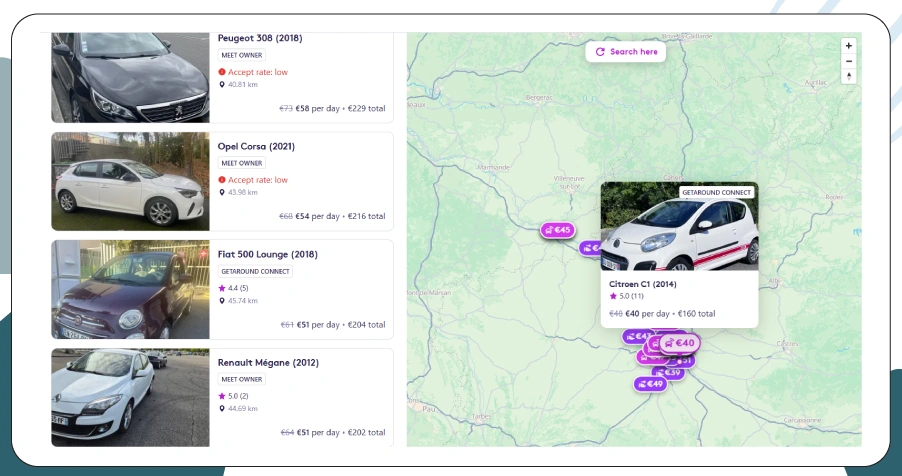Open the Peugeot 308 (2018) listing title

[x=260, y=38]
